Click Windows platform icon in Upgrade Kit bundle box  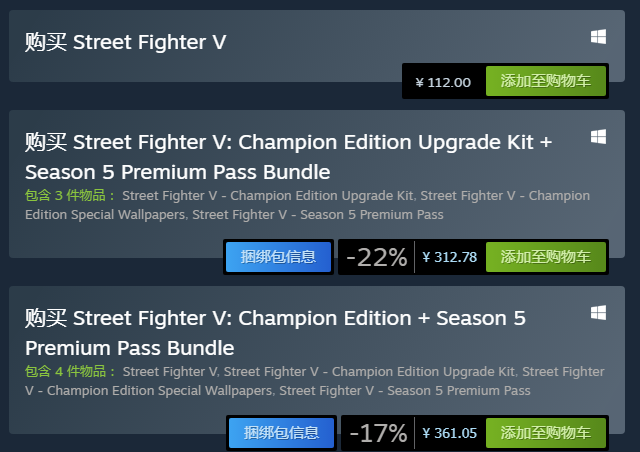[x=598, y=137]
